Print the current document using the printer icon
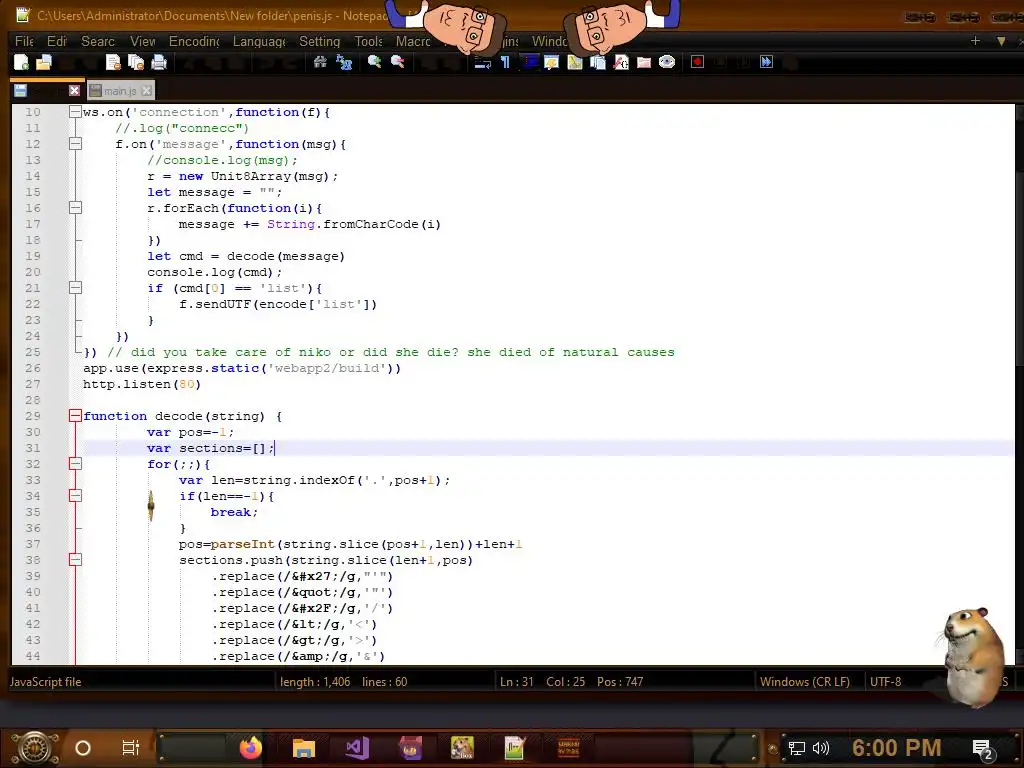Image resolution: width=1024 pixels, height=768 pixels. tap(159, 63)
